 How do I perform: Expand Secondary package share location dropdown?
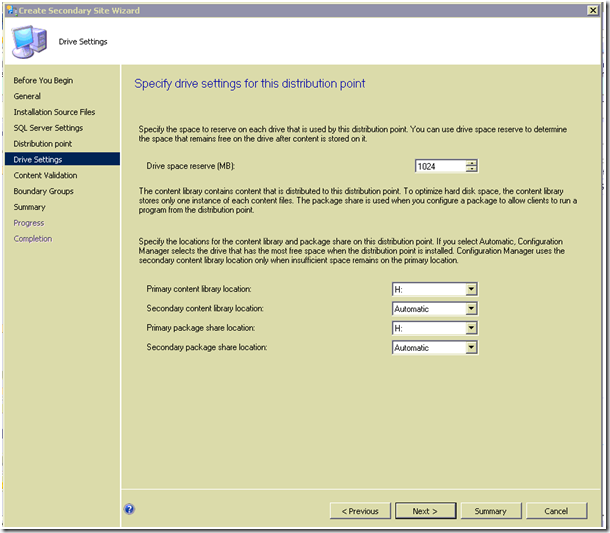471,348
